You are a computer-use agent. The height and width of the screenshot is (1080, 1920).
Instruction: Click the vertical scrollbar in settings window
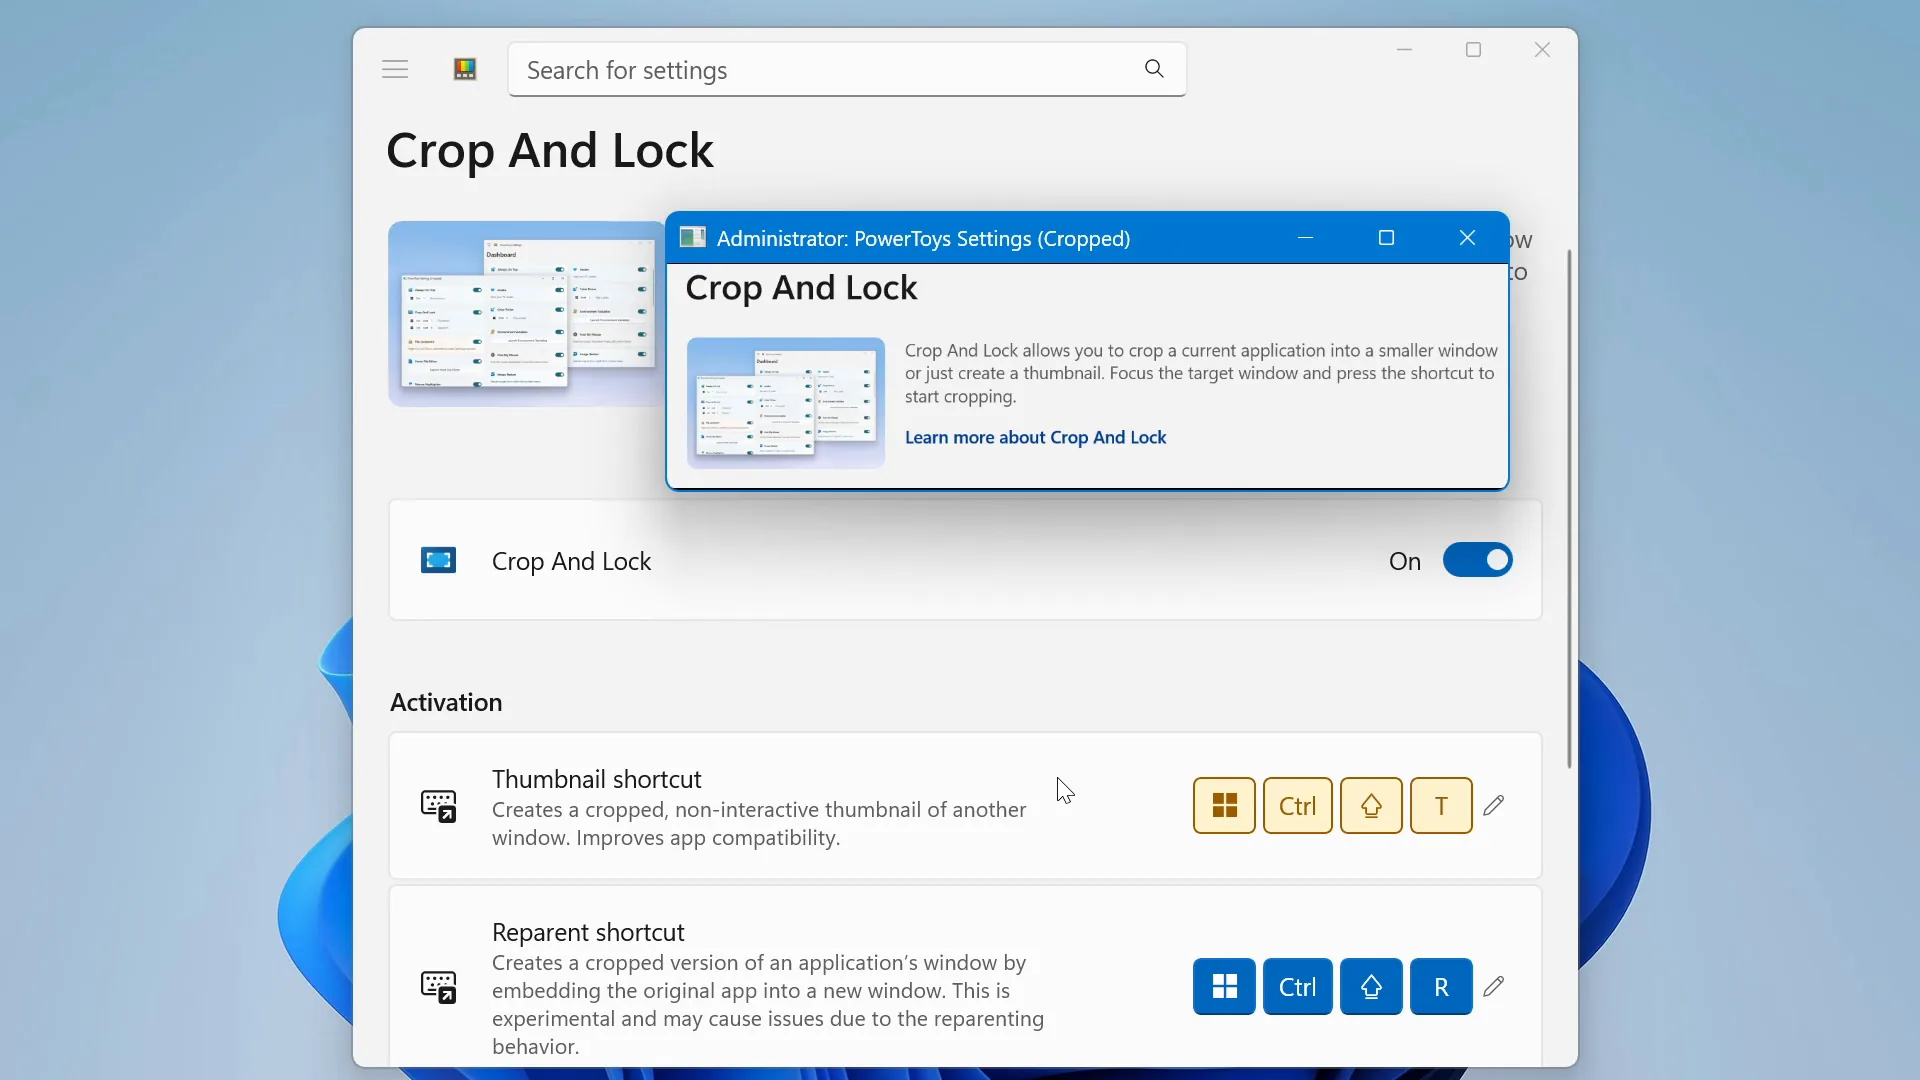pyautogui.click(x=1569, y=508)
